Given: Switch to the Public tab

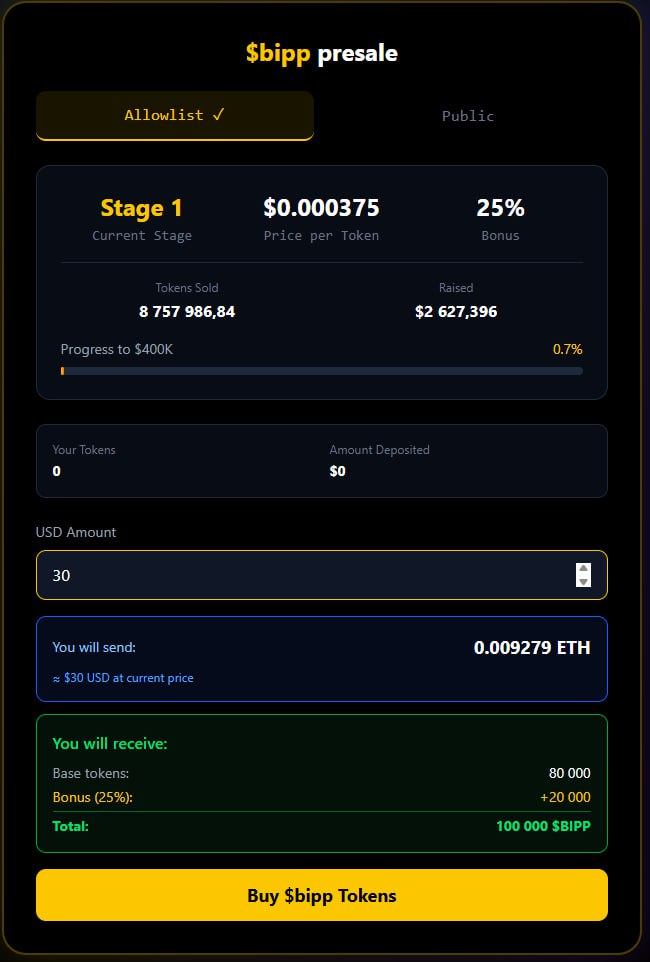Looking at the screenshot, I should pos(468,116).
